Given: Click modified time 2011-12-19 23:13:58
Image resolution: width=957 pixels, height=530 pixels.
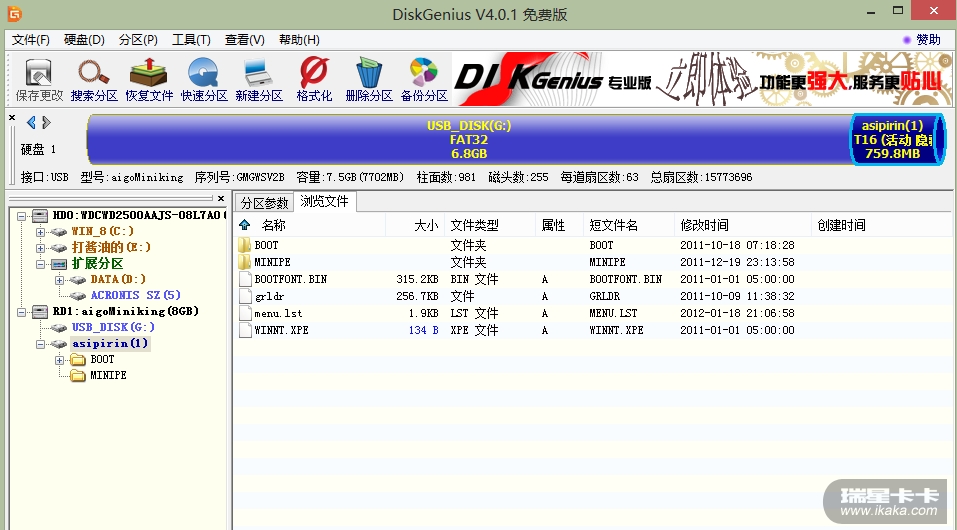Looking at the screenshot, I should tap(737, 262).
